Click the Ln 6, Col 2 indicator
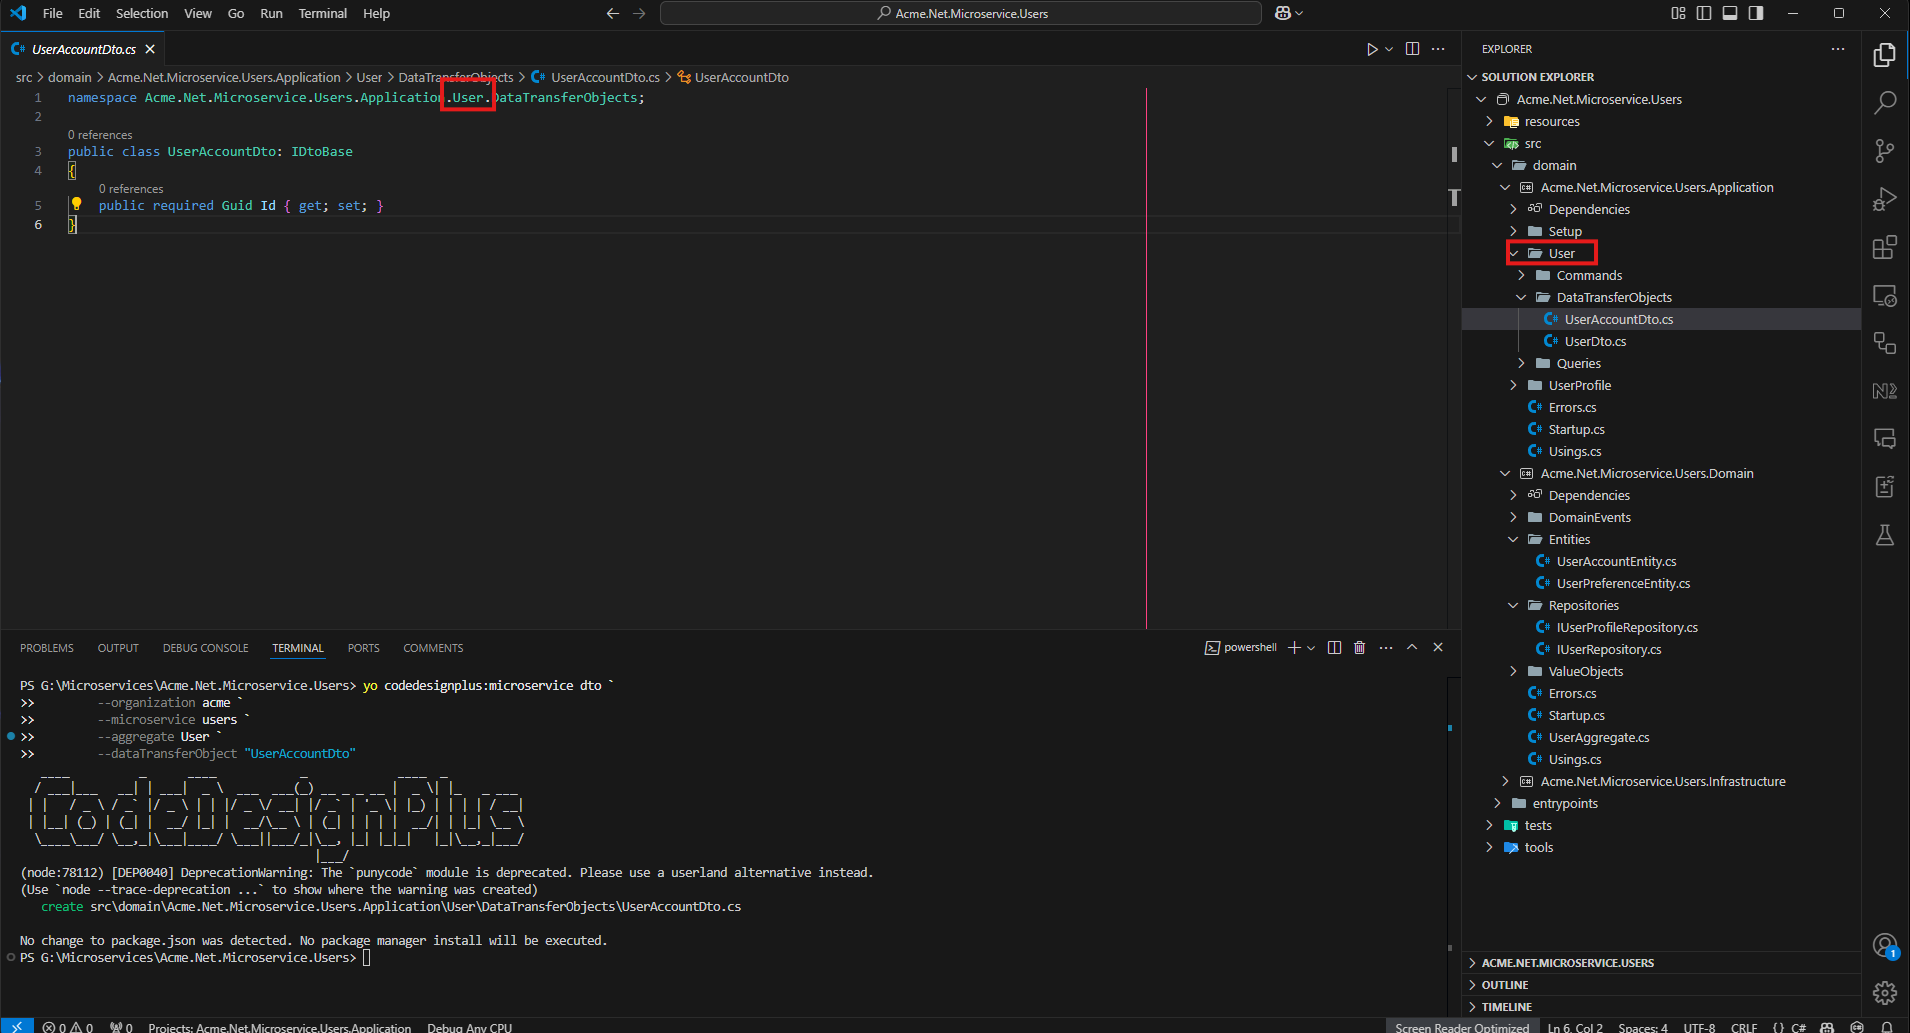 [x=1575, y=1027]
